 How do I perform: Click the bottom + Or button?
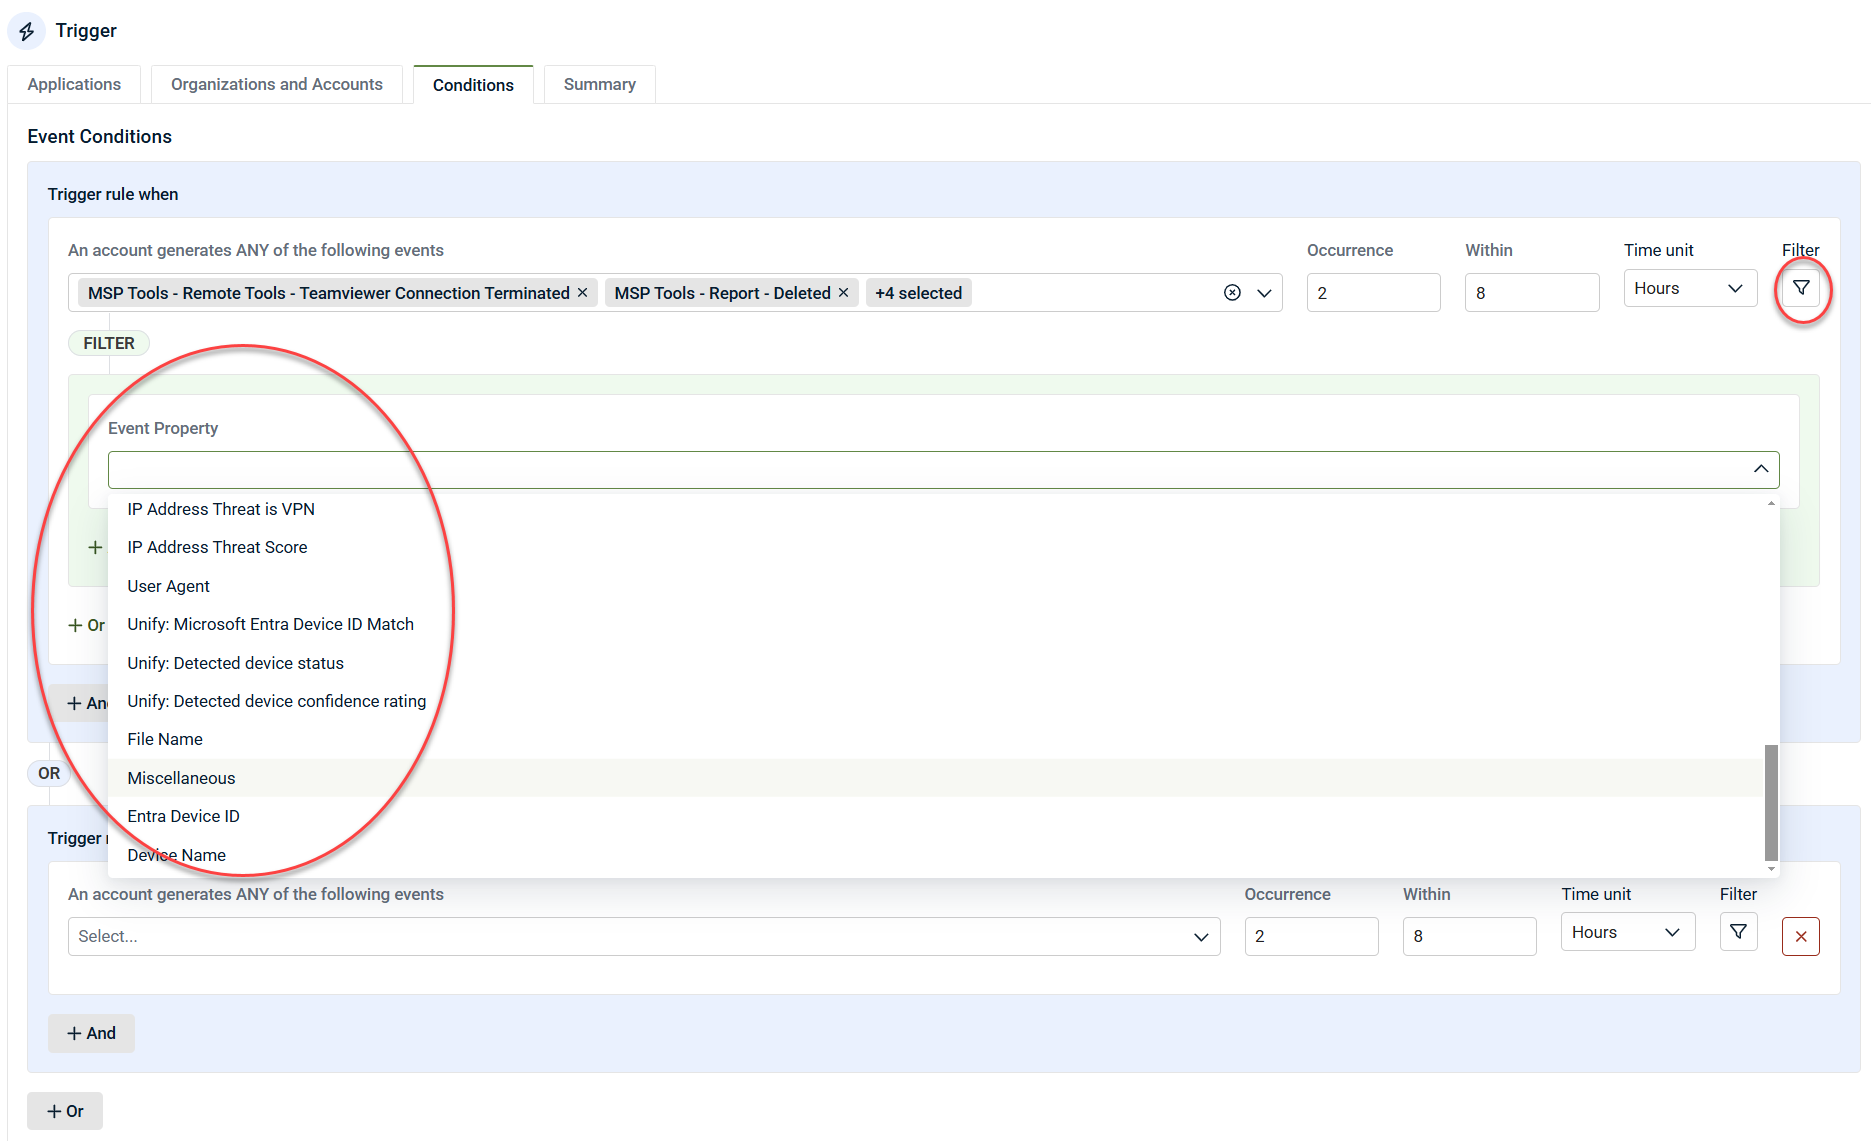click(65, 1111)
